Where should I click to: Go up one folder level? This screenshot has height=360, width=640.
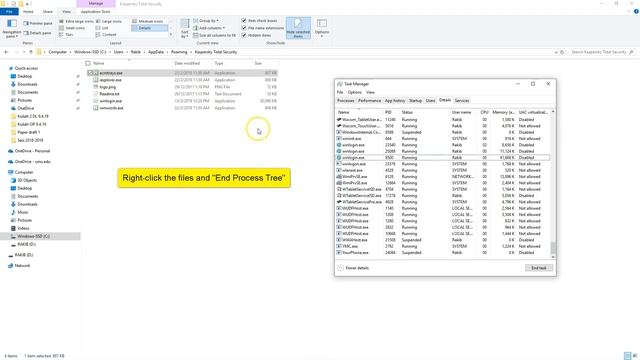31,52
